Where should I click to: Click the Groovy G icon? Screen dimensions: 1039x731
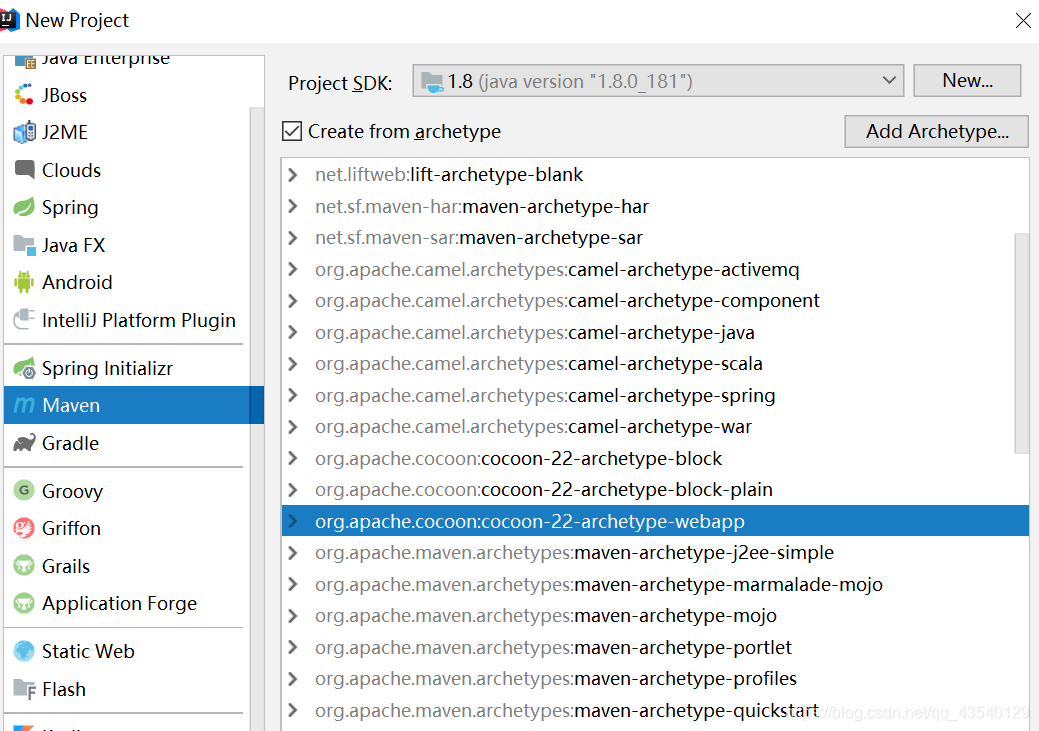25,490
